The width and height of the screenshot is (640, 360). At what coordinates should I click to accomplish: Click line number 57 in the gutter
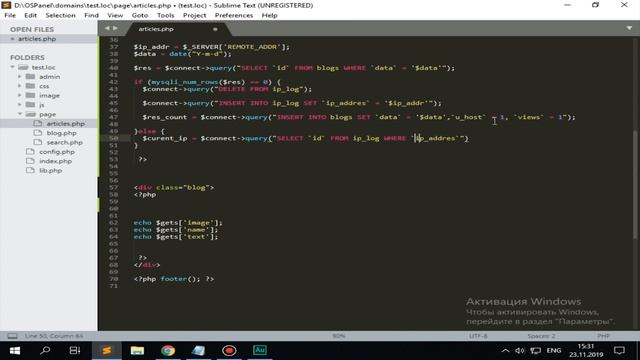113,187
